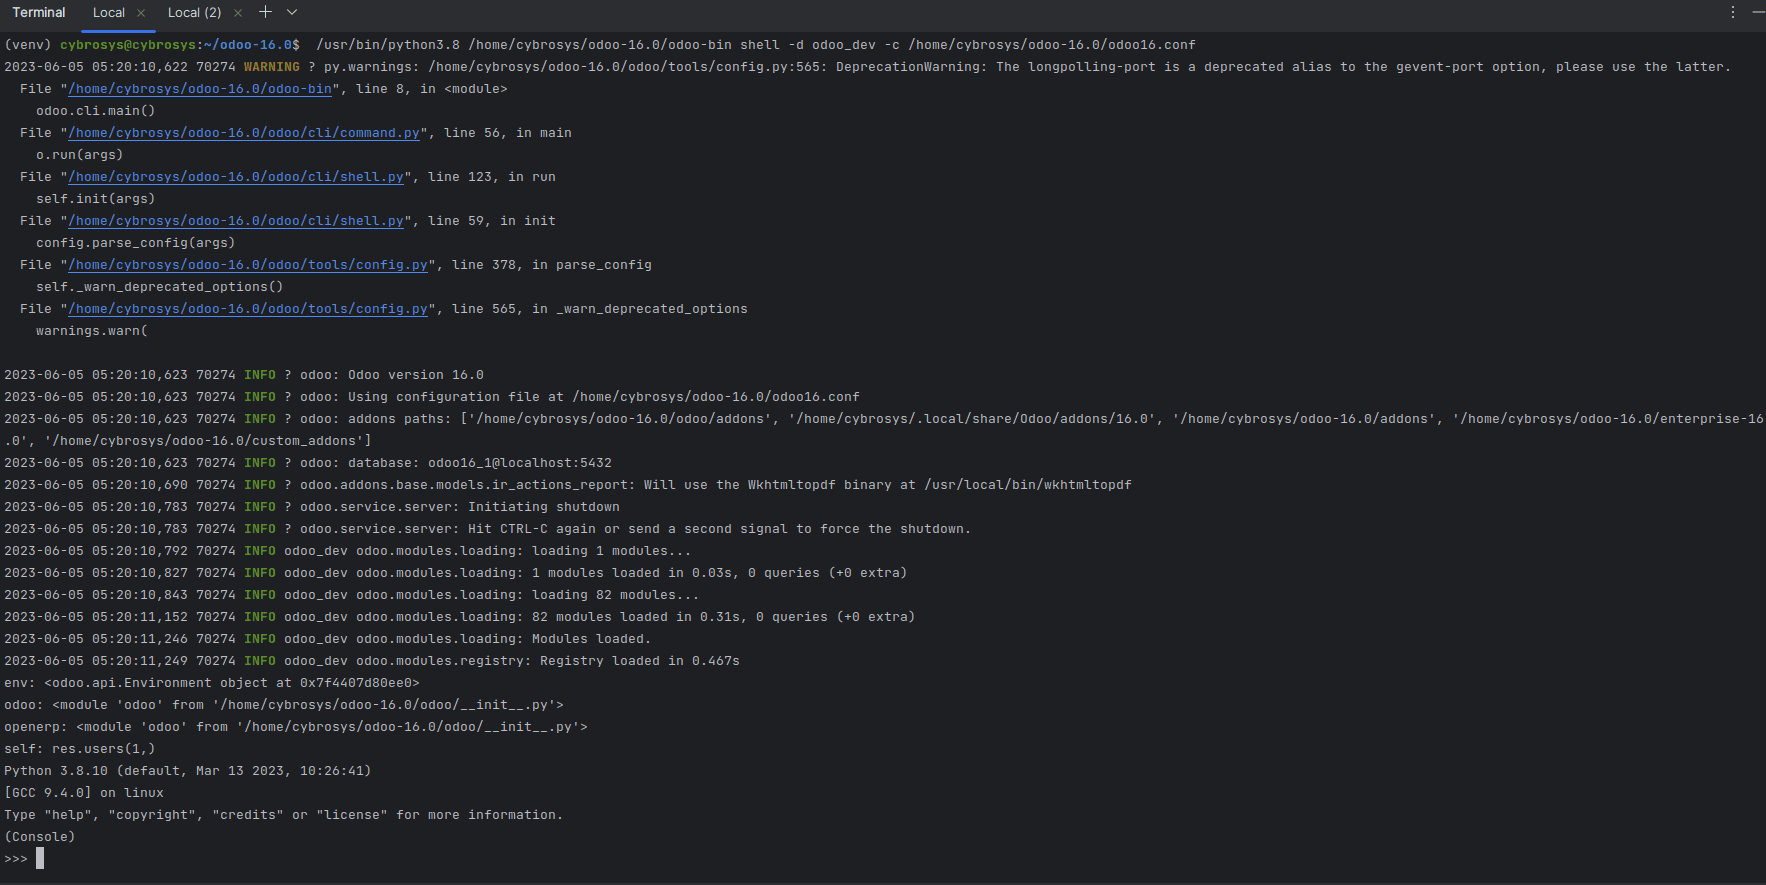Click the 'Using configuration file' log line
The width and height of the screenshot is (1766, 885).
(x=432, y=397)
